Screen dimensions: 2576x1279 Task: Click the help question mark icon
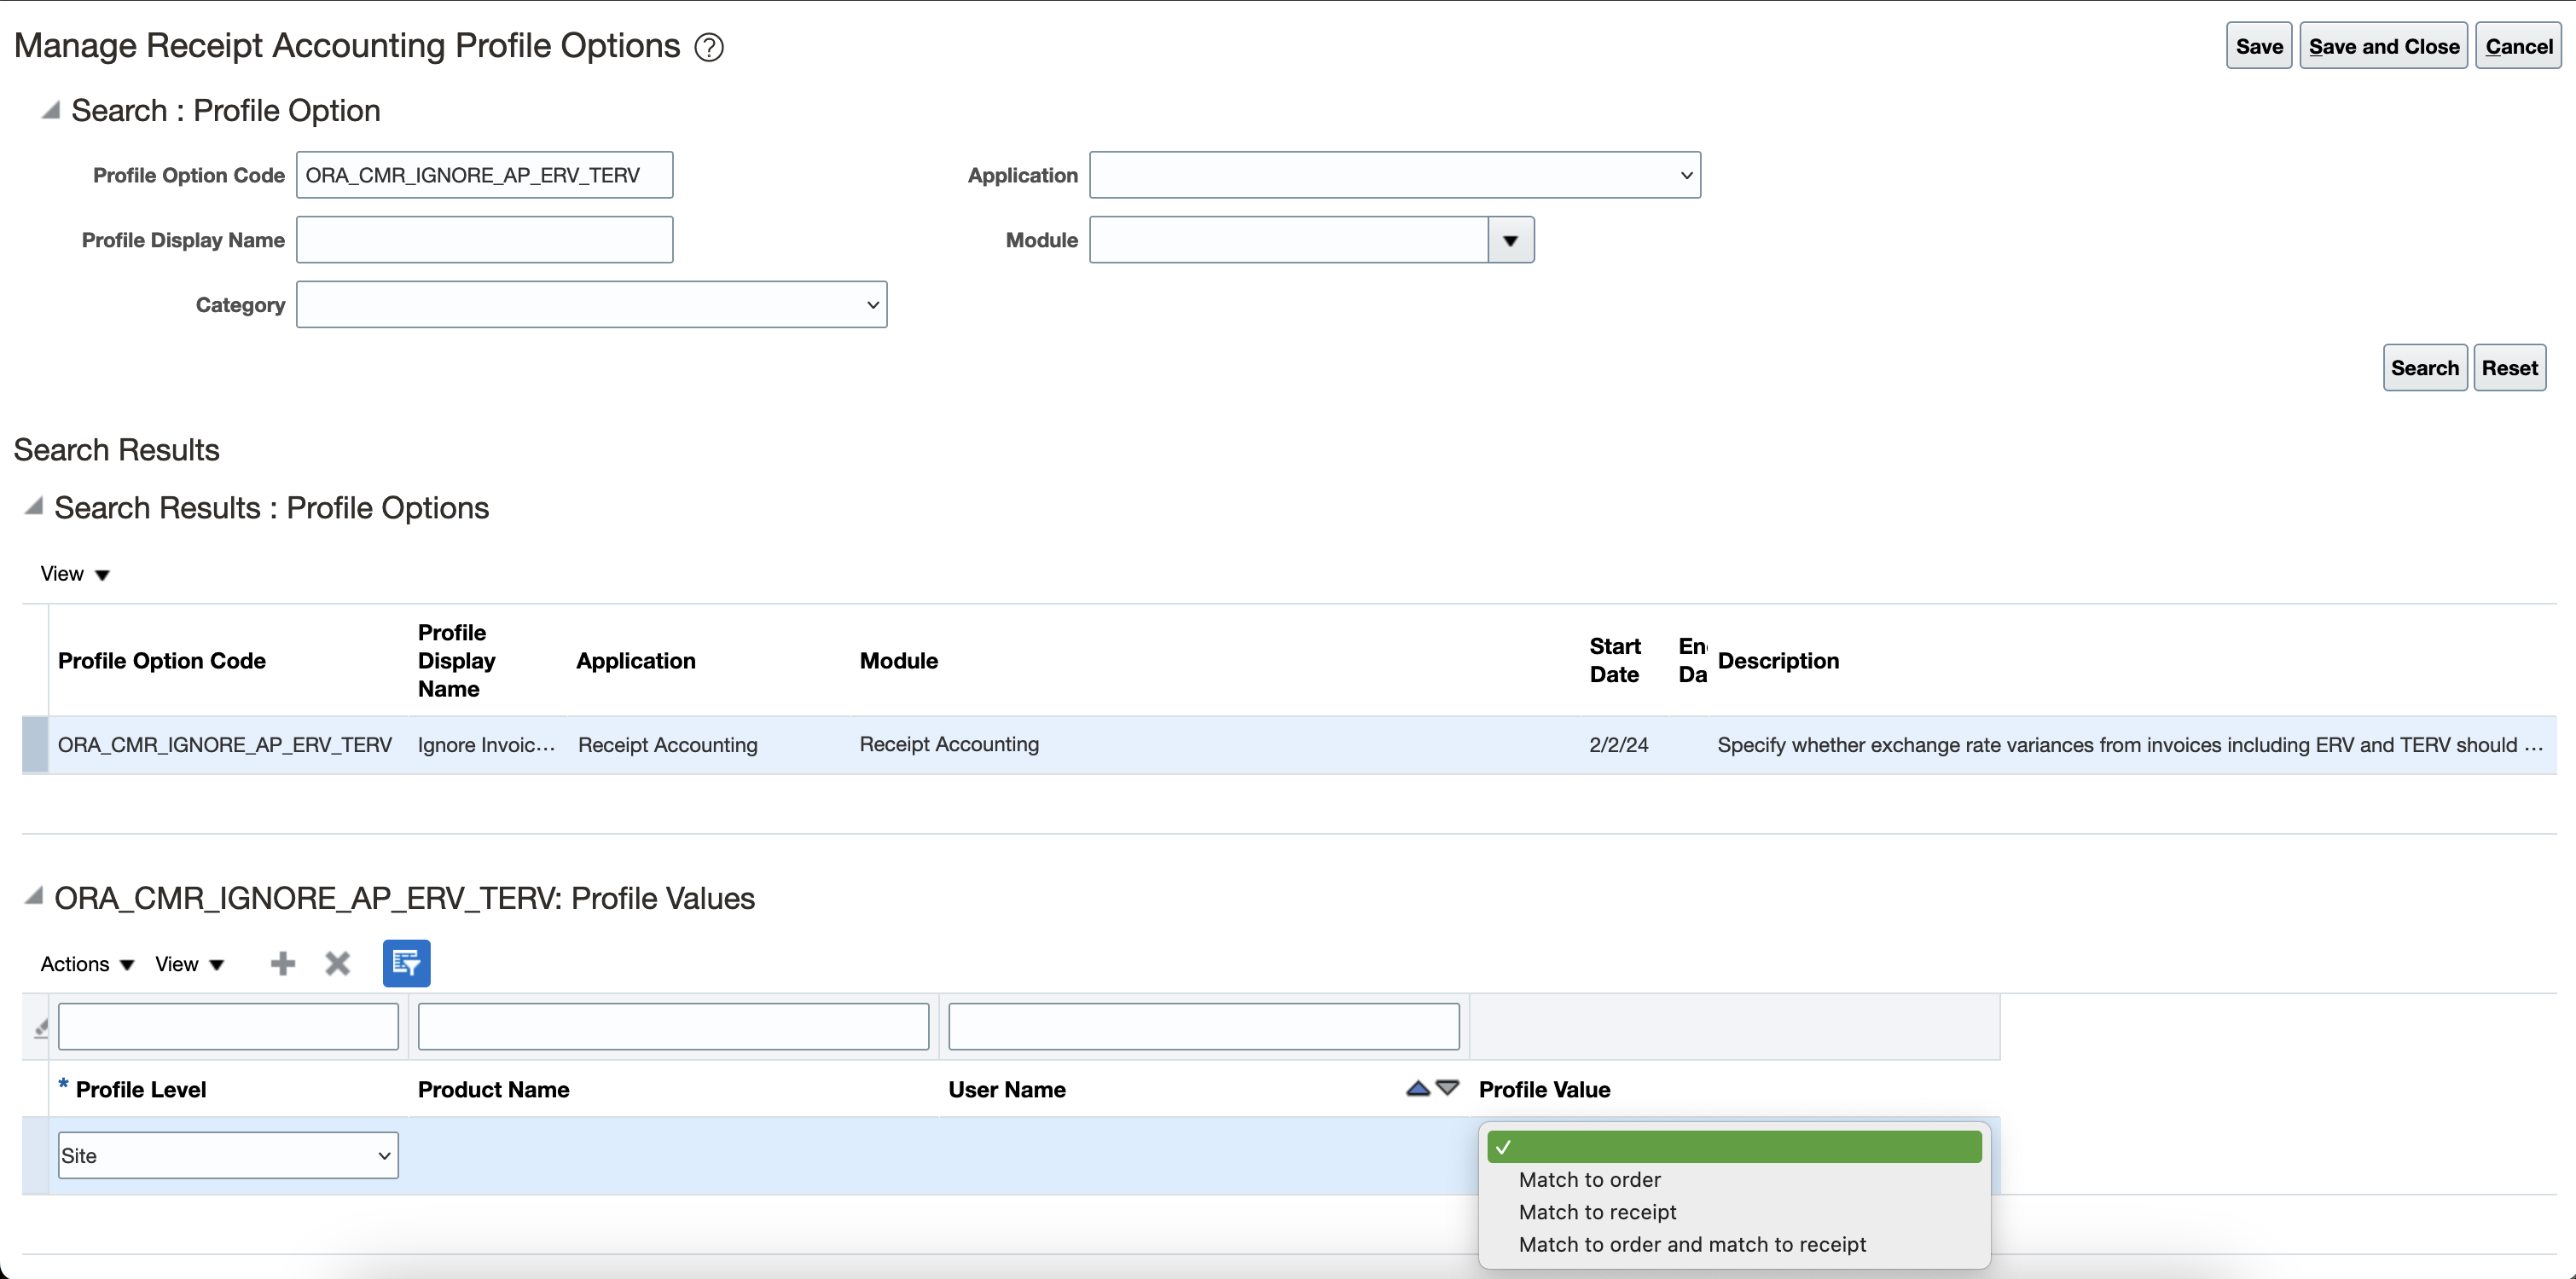(x=708, y=47)
